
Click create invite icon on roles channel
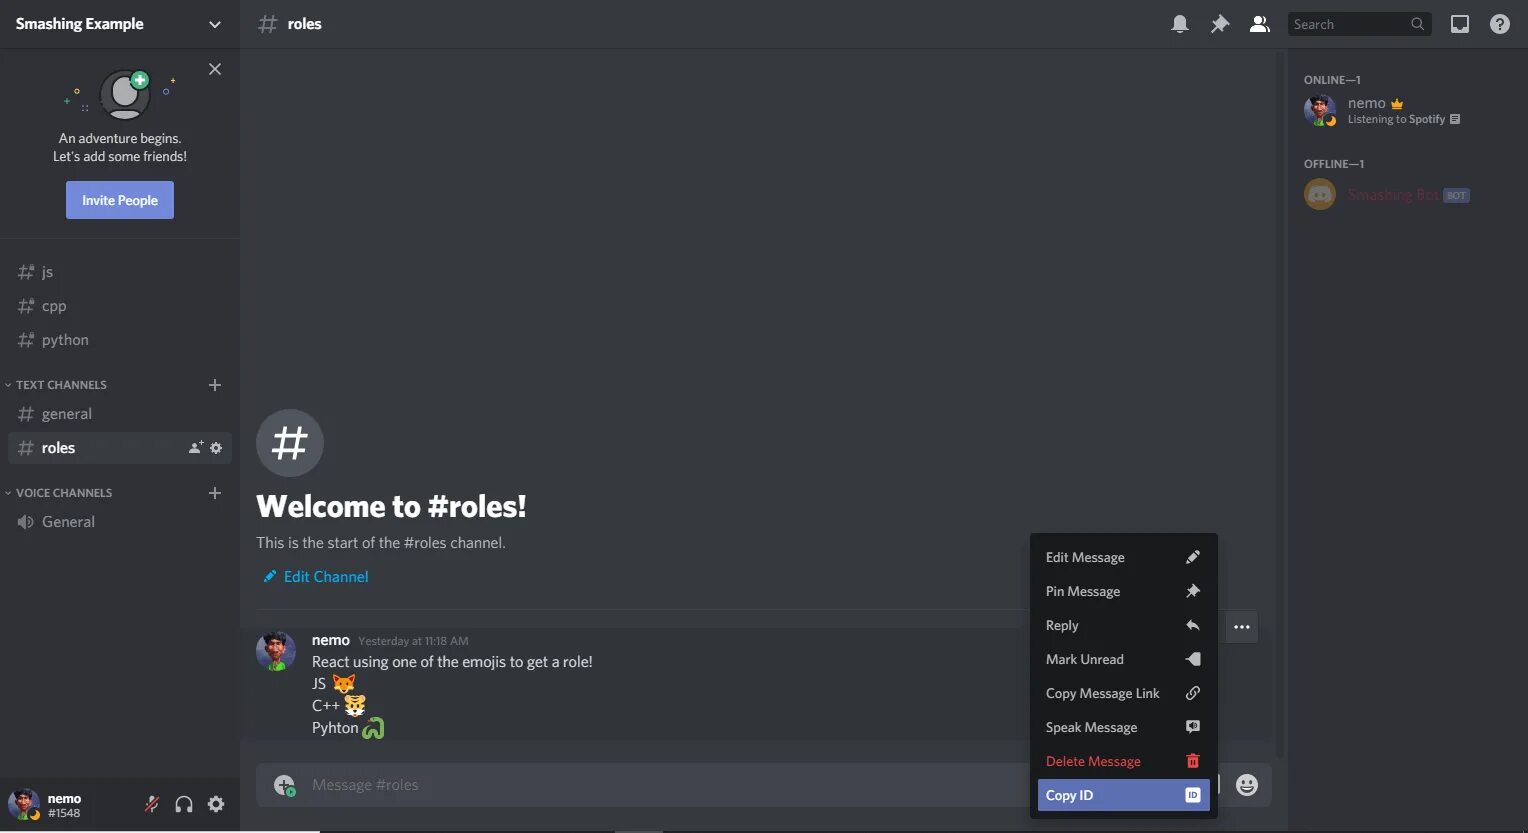pyautogui.click(x=196, y=448)
